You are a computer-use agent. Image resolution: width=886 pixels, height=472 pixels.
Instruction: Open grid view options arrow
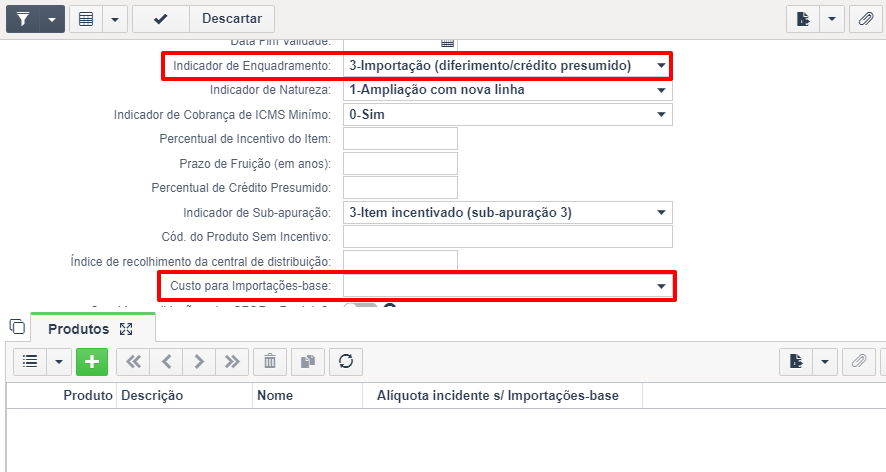115,19
